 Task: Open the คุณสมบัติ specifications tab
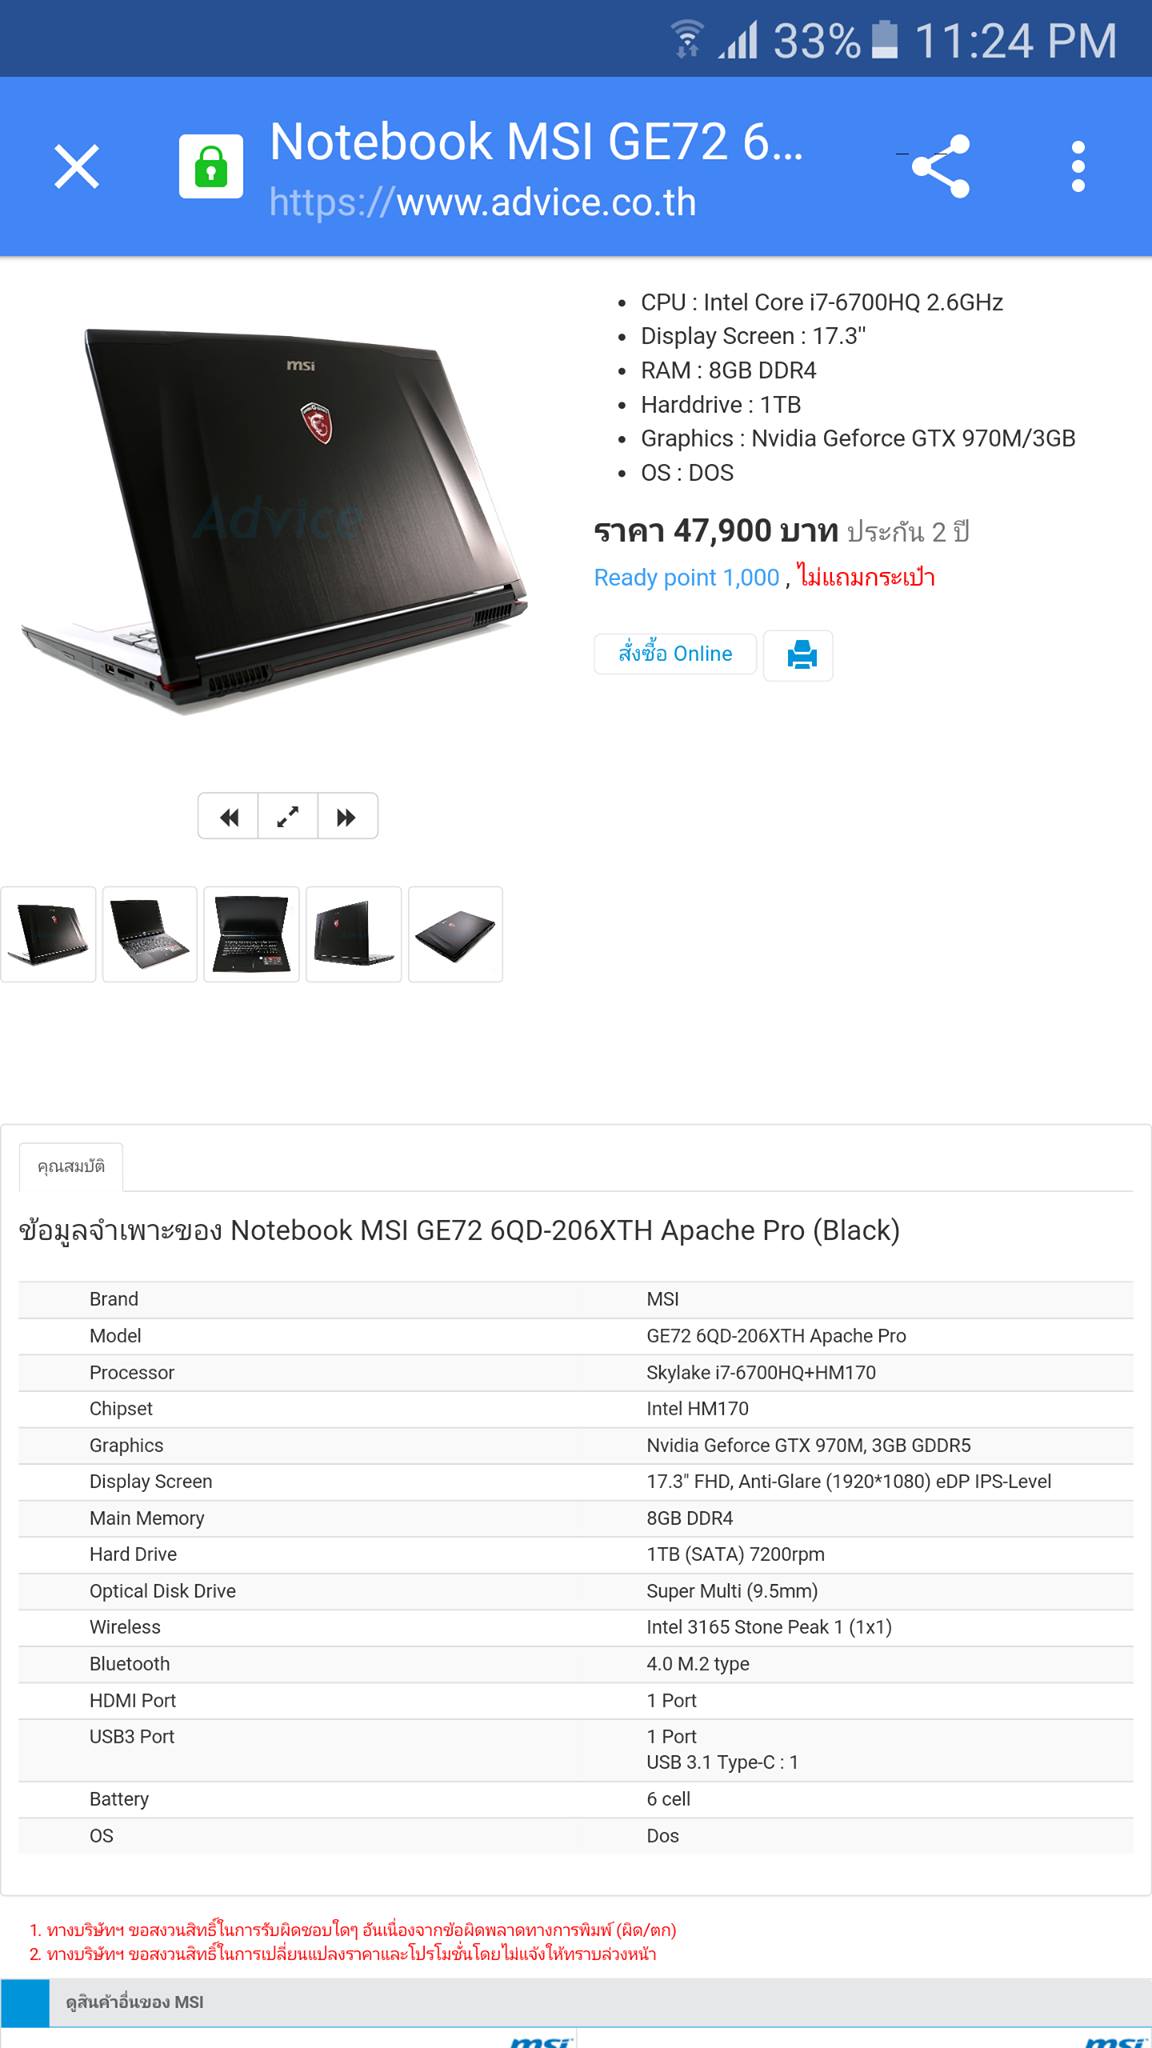(x=71, y=1167)
